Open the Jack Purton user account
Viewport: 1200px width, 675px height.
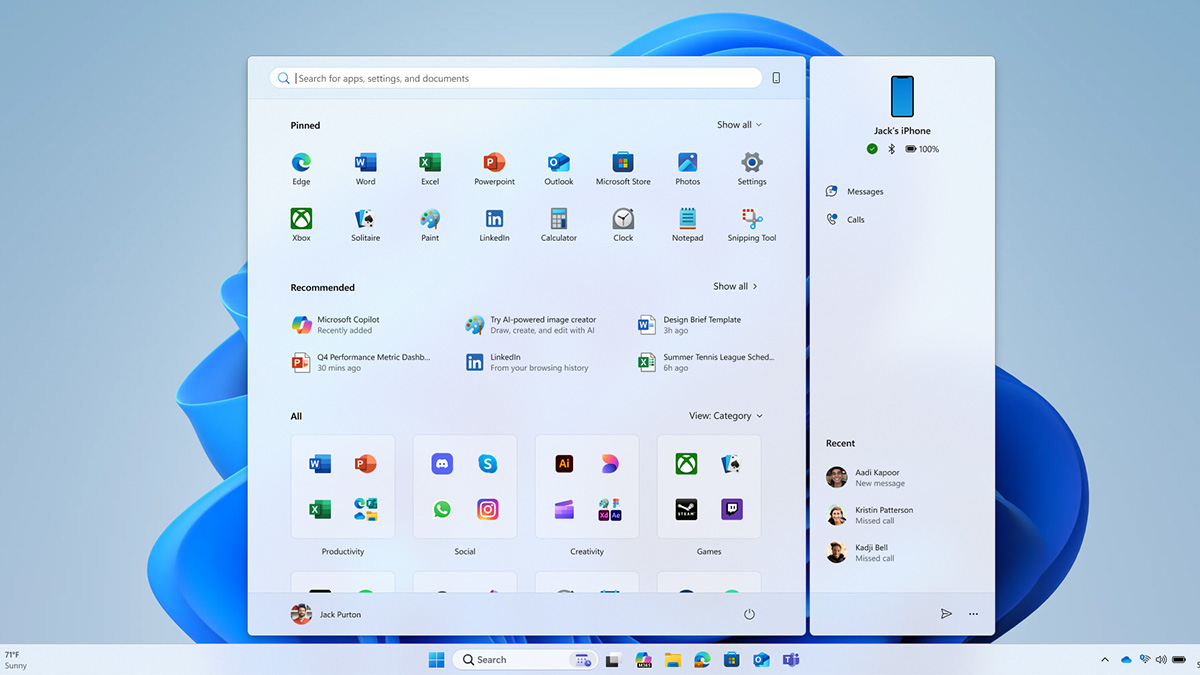point(326,614)
